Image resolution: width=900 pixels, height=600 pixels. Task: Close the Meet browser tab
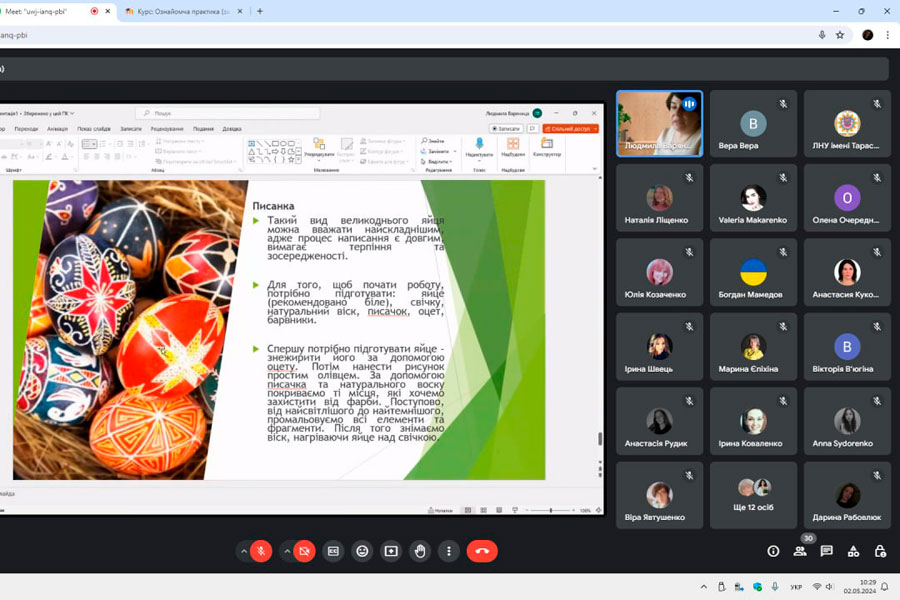click(x=107, y=11)
